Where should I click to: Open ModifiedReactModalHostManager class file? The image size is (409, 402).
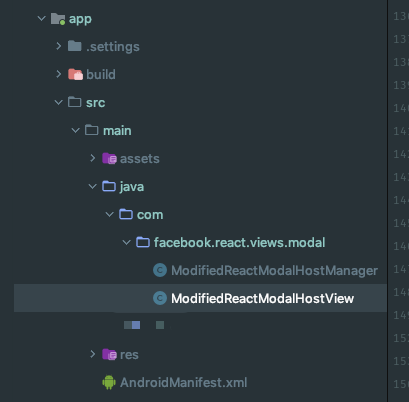274,271
